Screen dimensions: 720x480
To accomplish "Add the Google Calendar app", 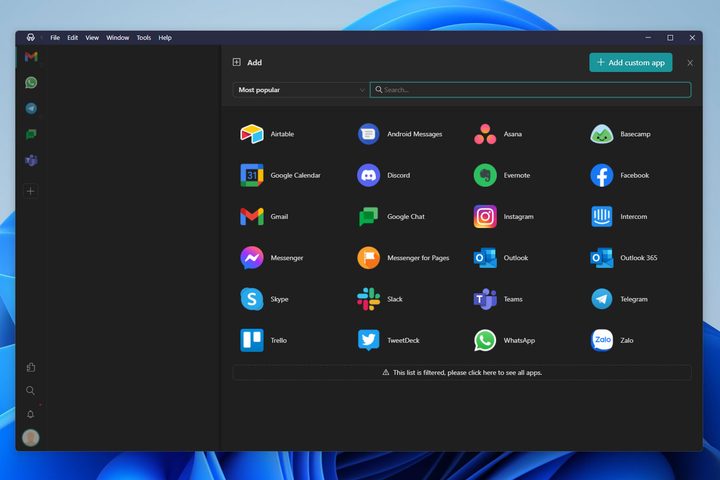I will point(281,175).
